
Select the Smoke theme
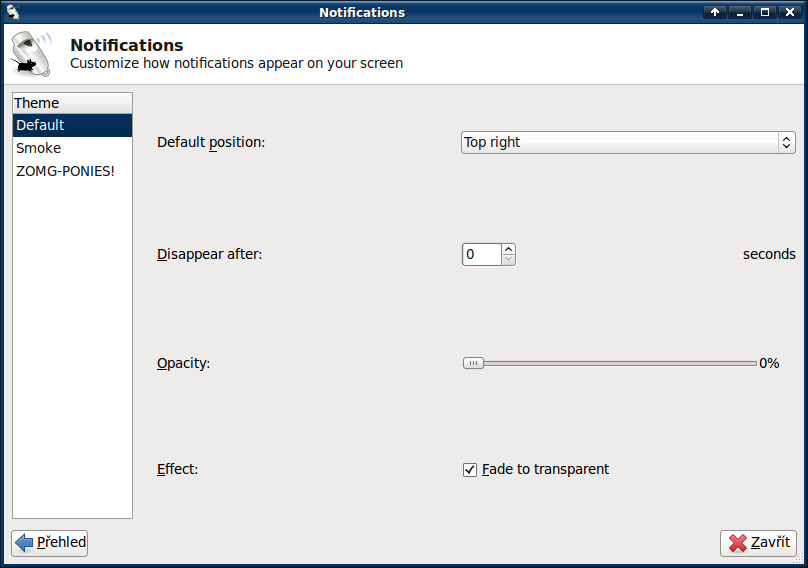click(x=38, y=148)
